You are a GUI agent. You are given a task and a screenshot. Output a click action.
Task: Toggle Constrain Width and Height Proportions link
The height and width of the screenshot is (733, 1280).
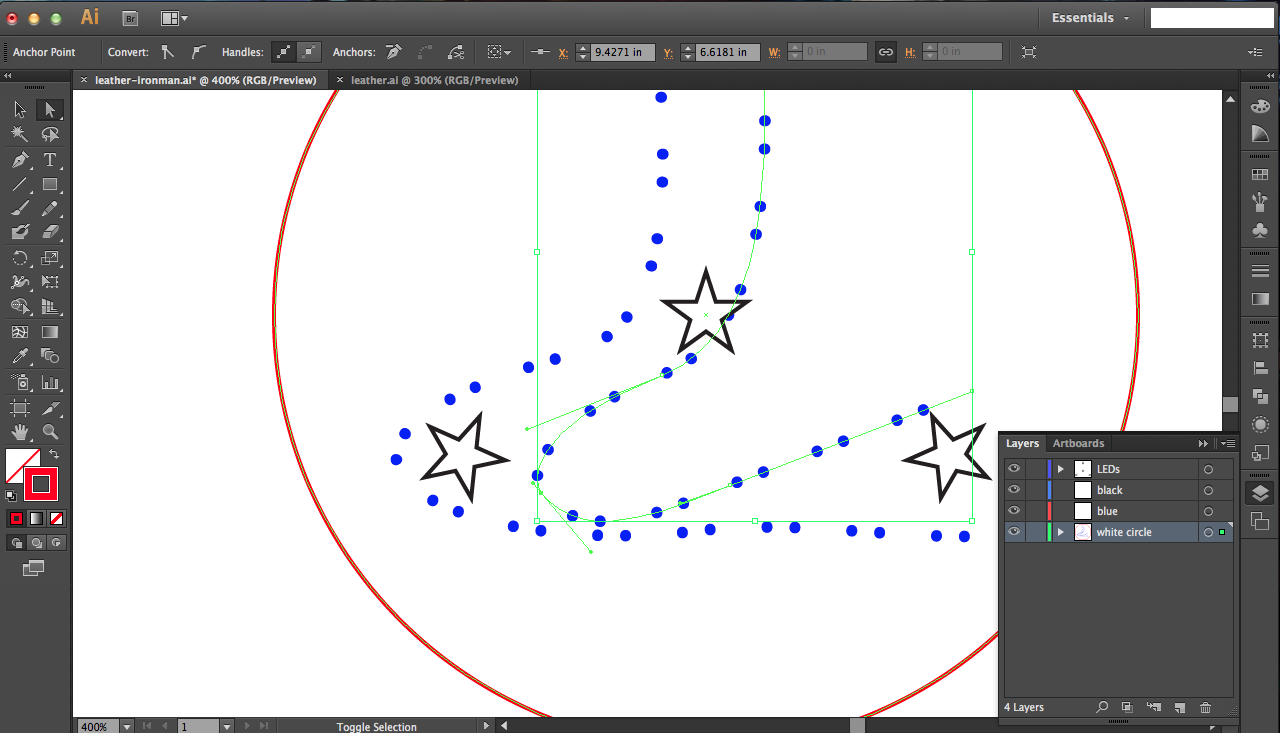click(885, 52)
